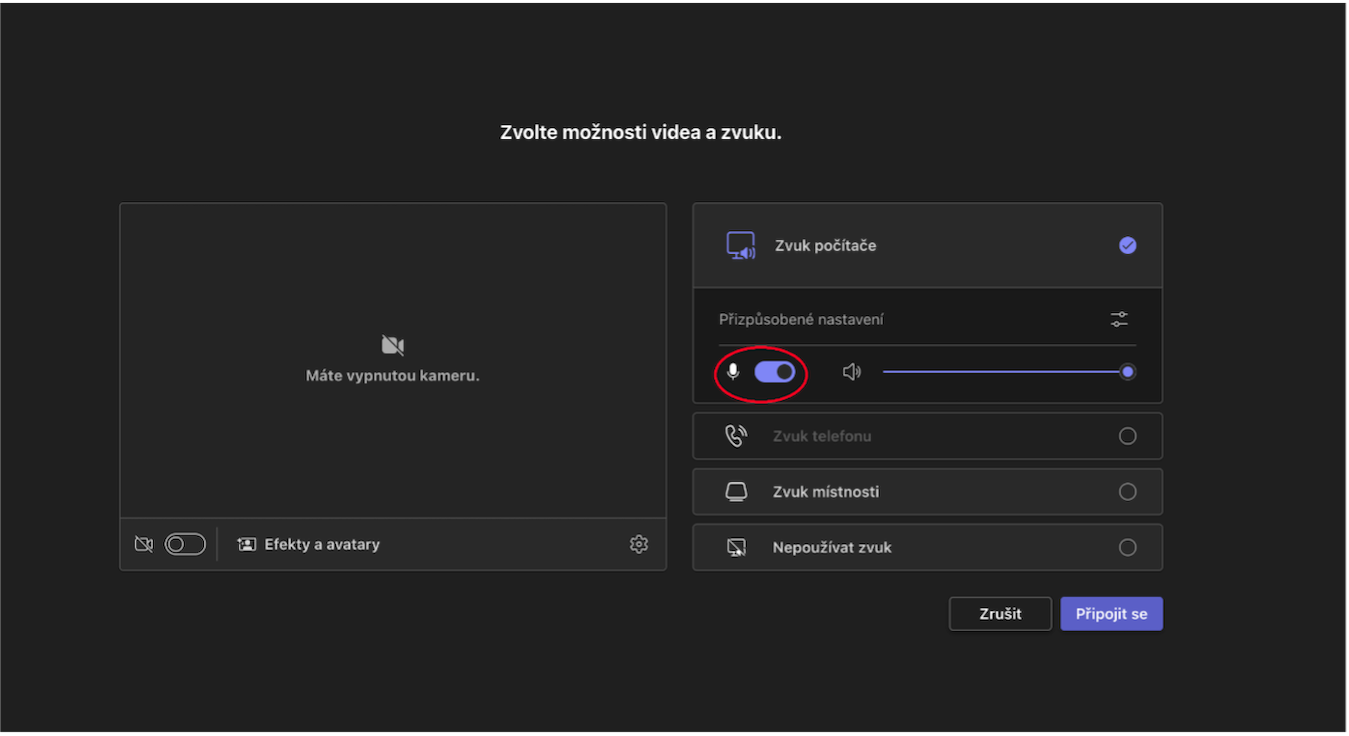The image size is (1349, 736).
Task: Click the Nepoužívat zvuk text label
Action: coord(832,547)
